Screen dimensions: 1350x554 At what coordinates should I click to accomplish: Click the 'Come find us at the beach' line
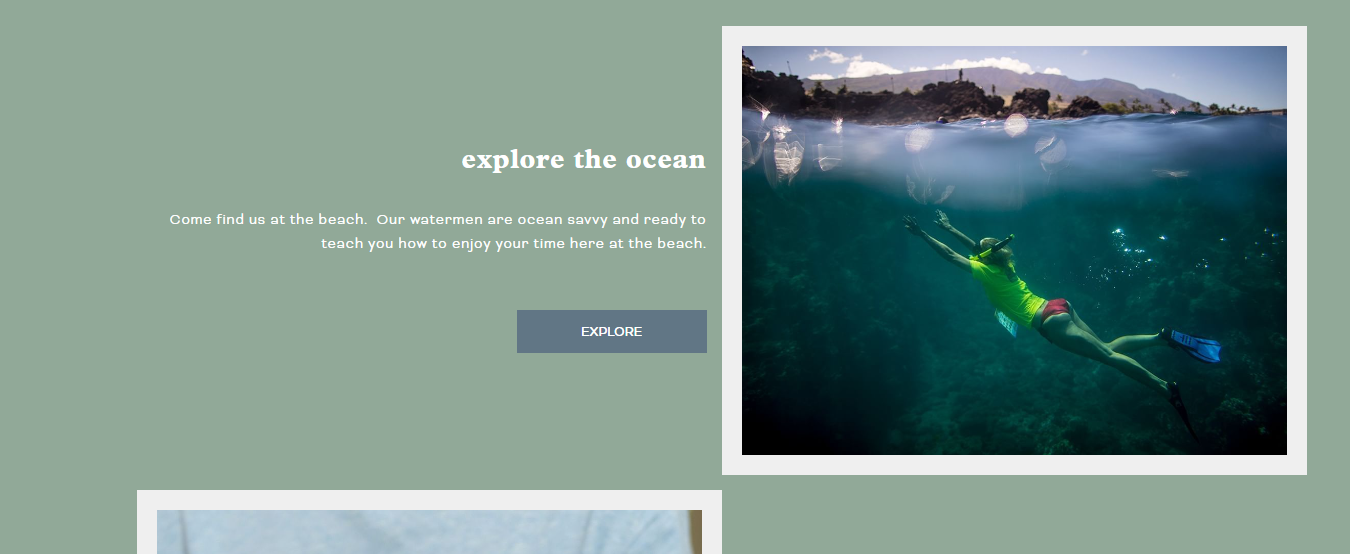coord(438,219)
